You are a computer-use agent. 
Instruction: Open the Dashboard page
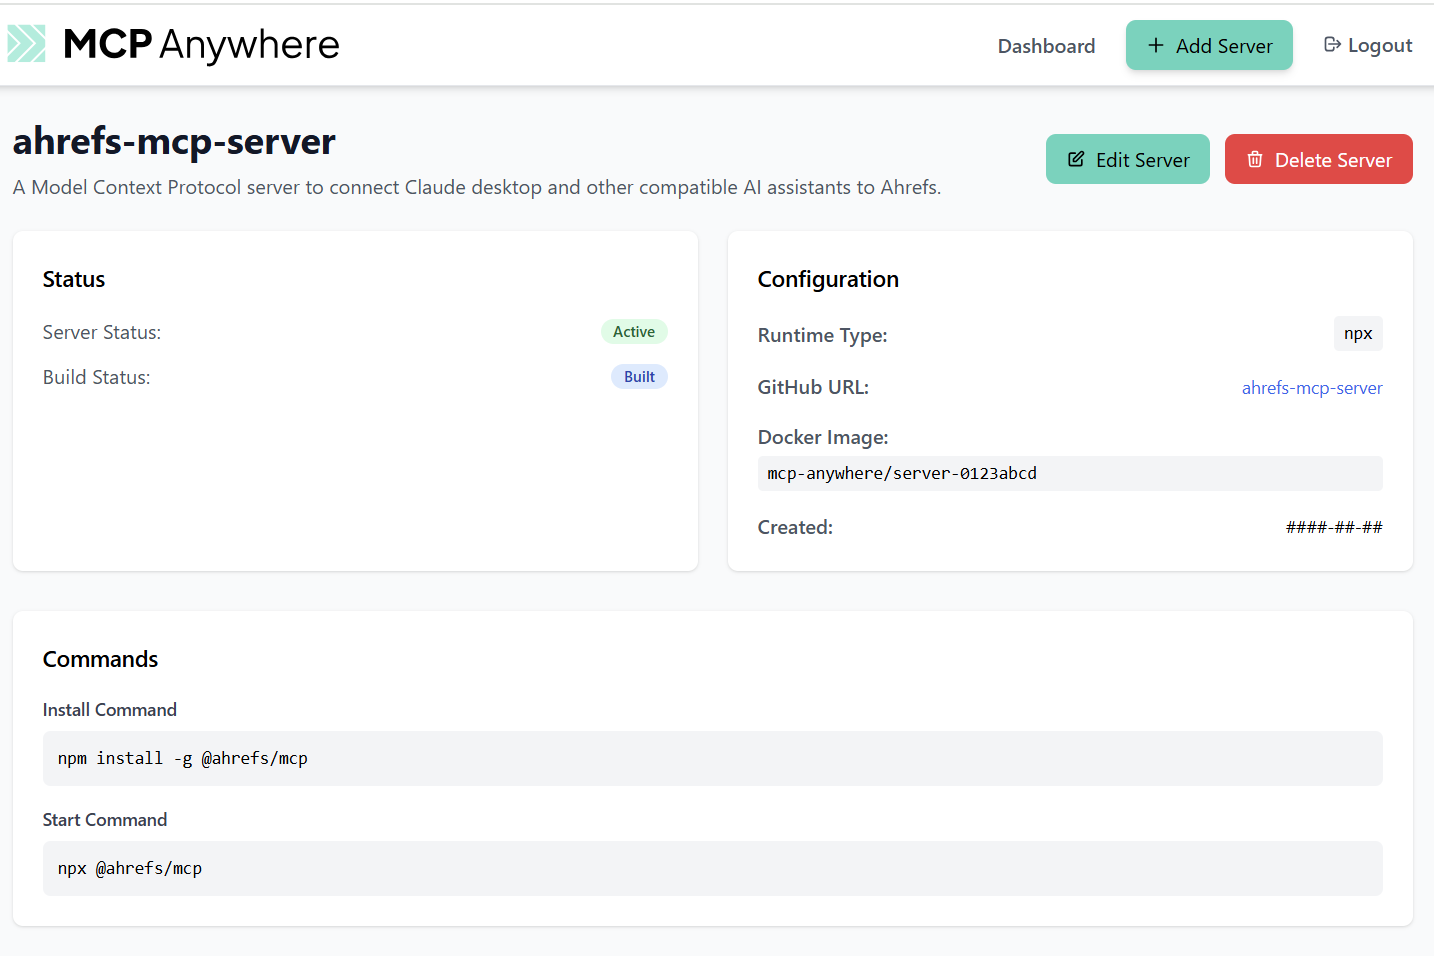coord(1046,46)
